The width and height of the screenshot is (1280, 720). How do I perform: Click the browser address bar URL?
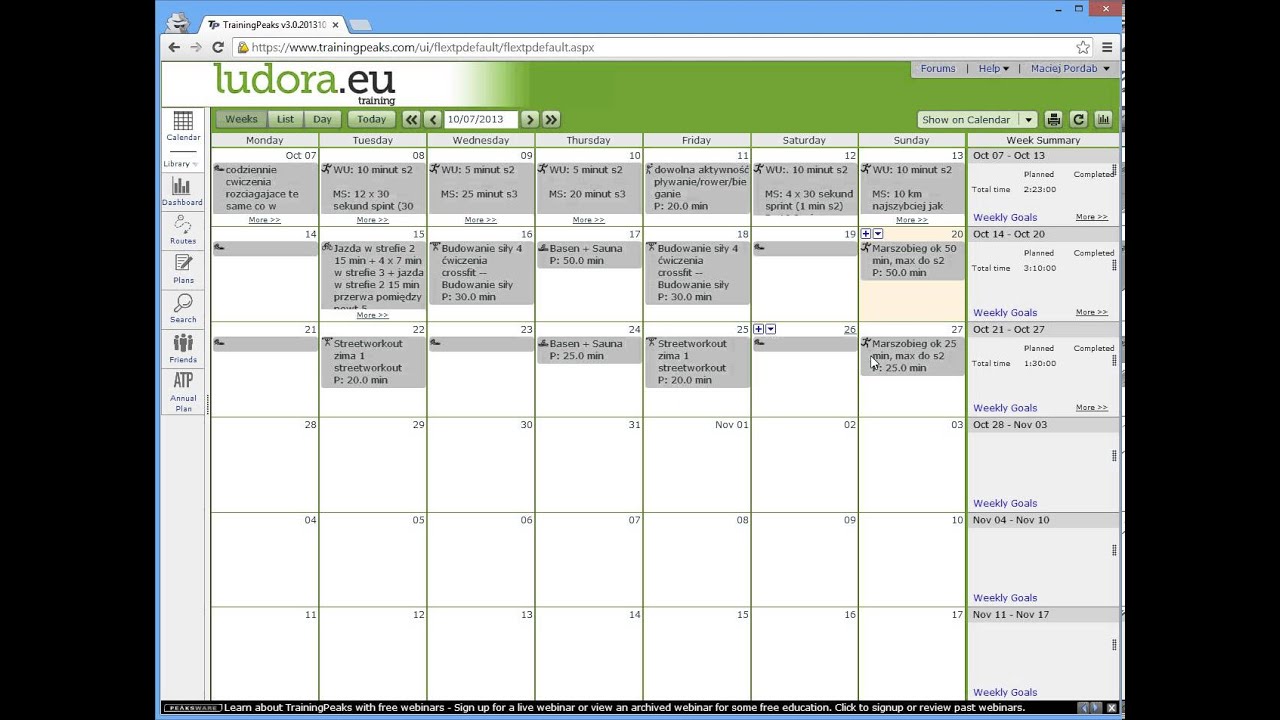tap(423, 47)
